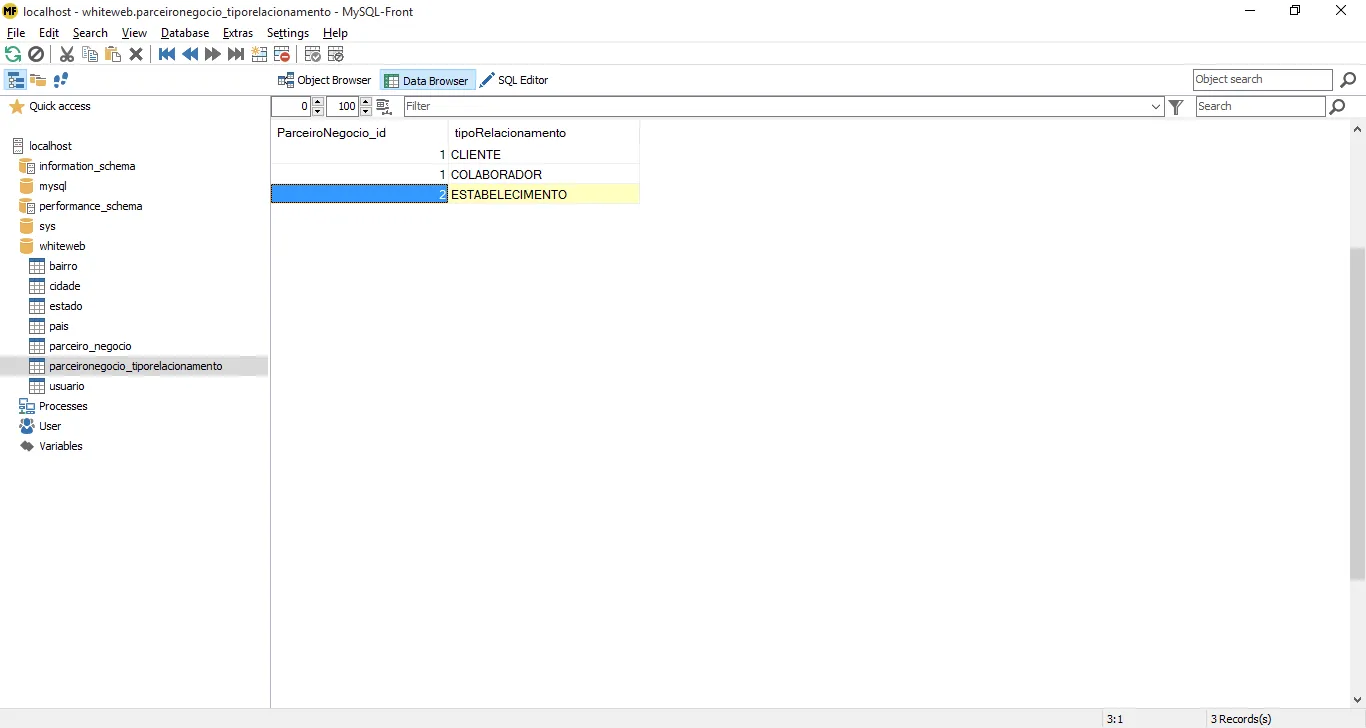The height and width of the screenshot is (728, 1366).
Task: Expand the Filter dropdown arrow
Action: pos(1156,106)
